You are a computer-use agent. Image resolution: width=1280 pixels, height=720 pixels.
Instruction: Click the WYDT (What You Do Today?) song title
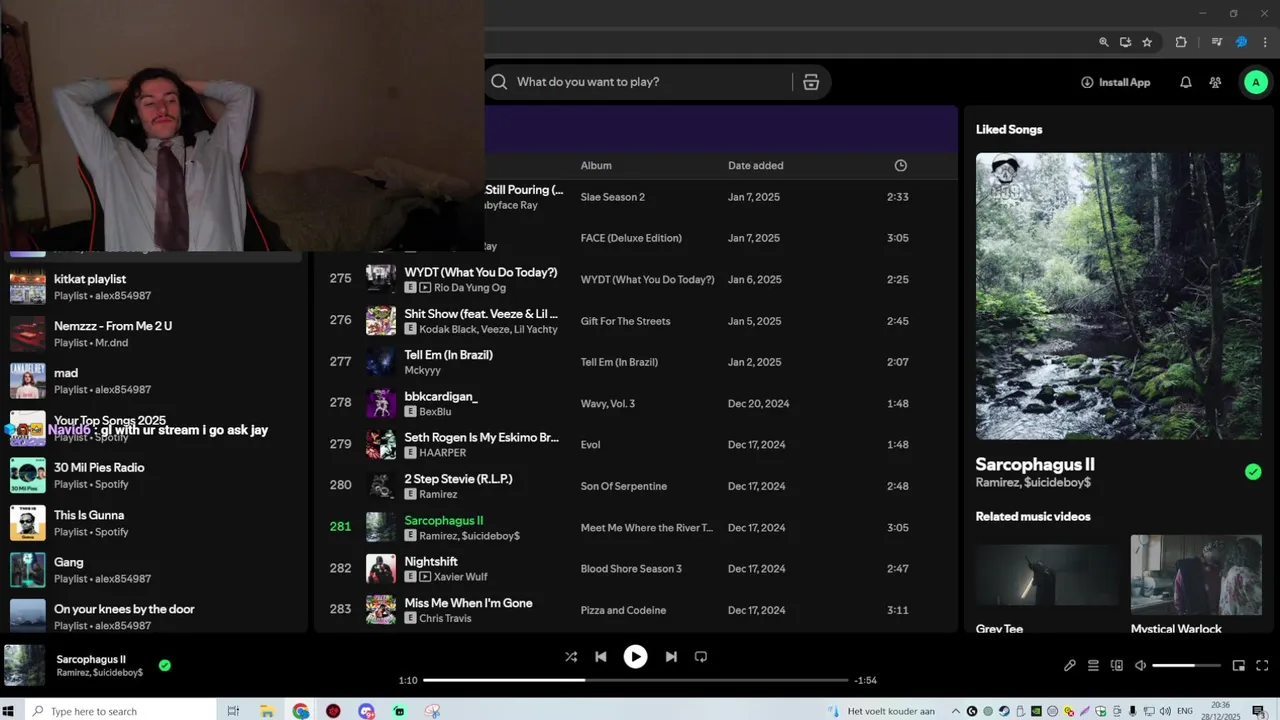(481, 272)
